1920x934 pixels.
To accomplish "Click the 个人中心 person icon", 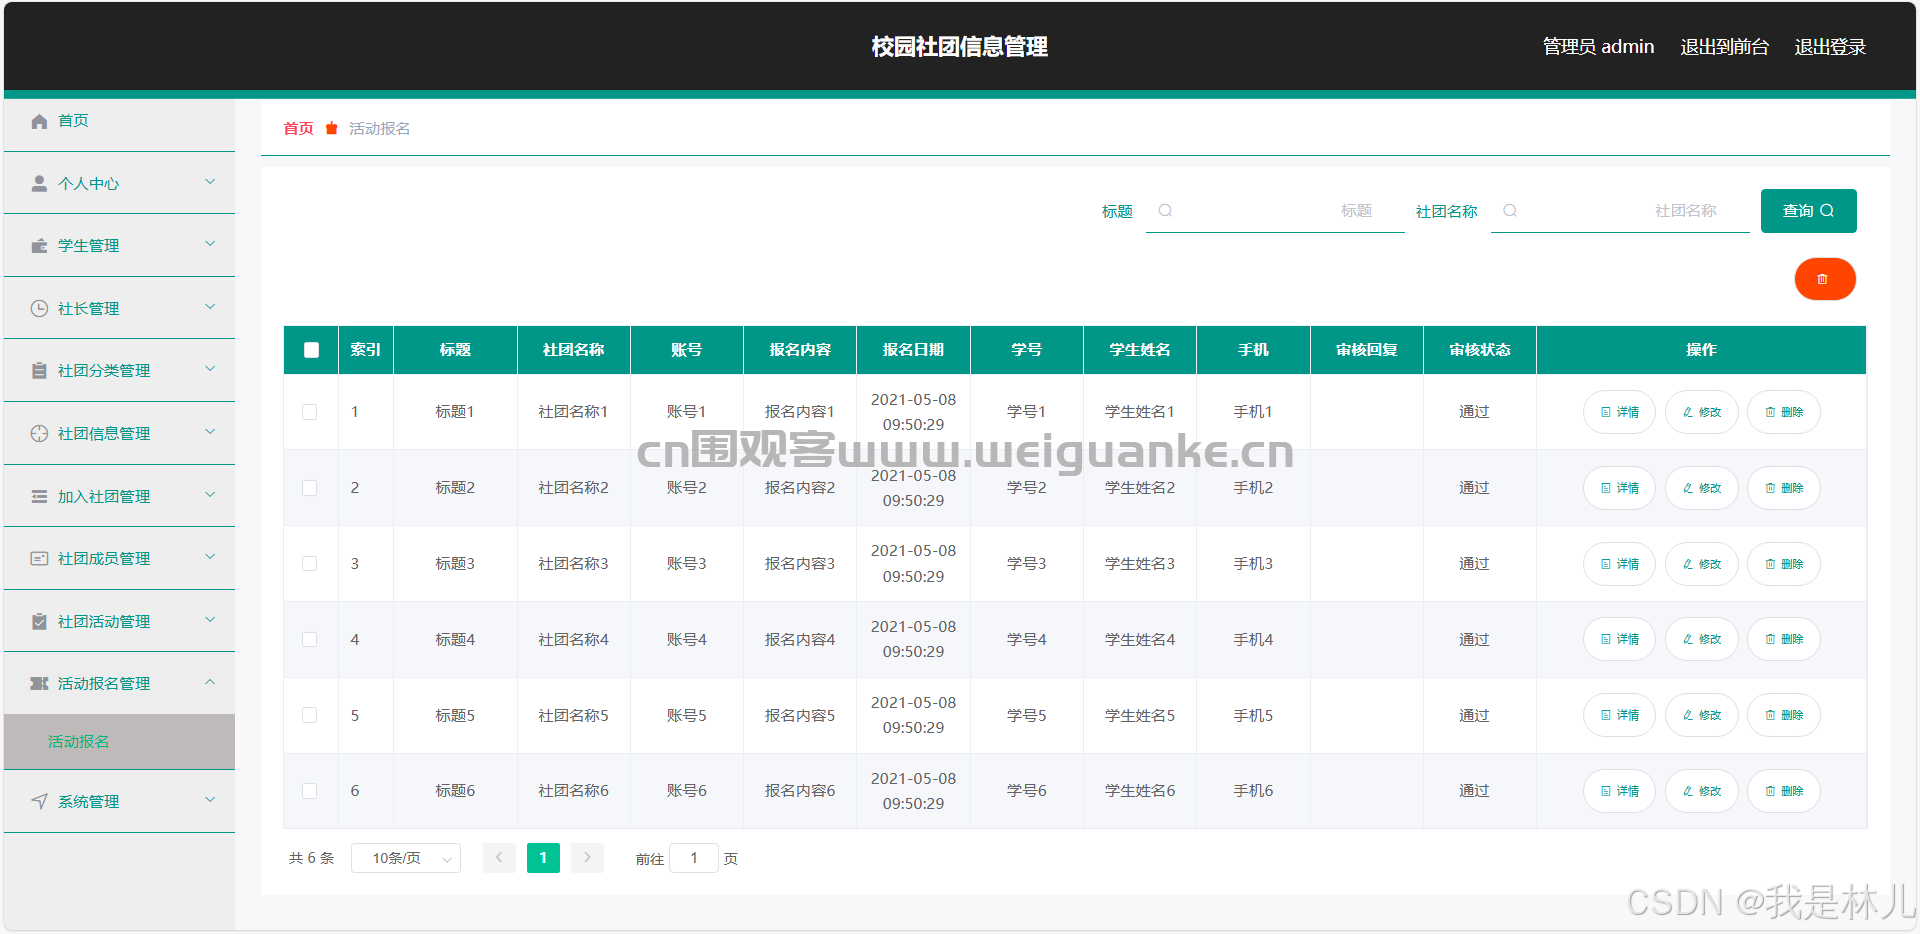I will (x=39, y=183).
